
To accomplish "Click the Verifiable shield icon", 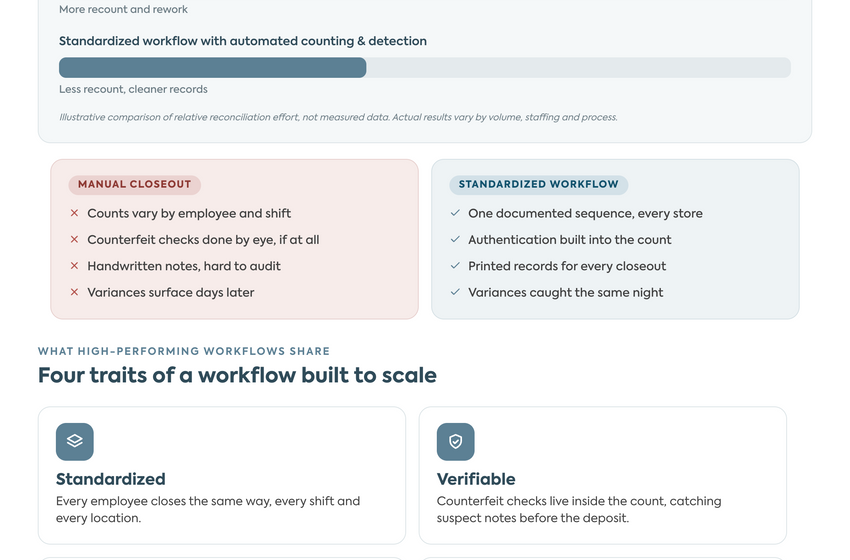I will [456, 441].
